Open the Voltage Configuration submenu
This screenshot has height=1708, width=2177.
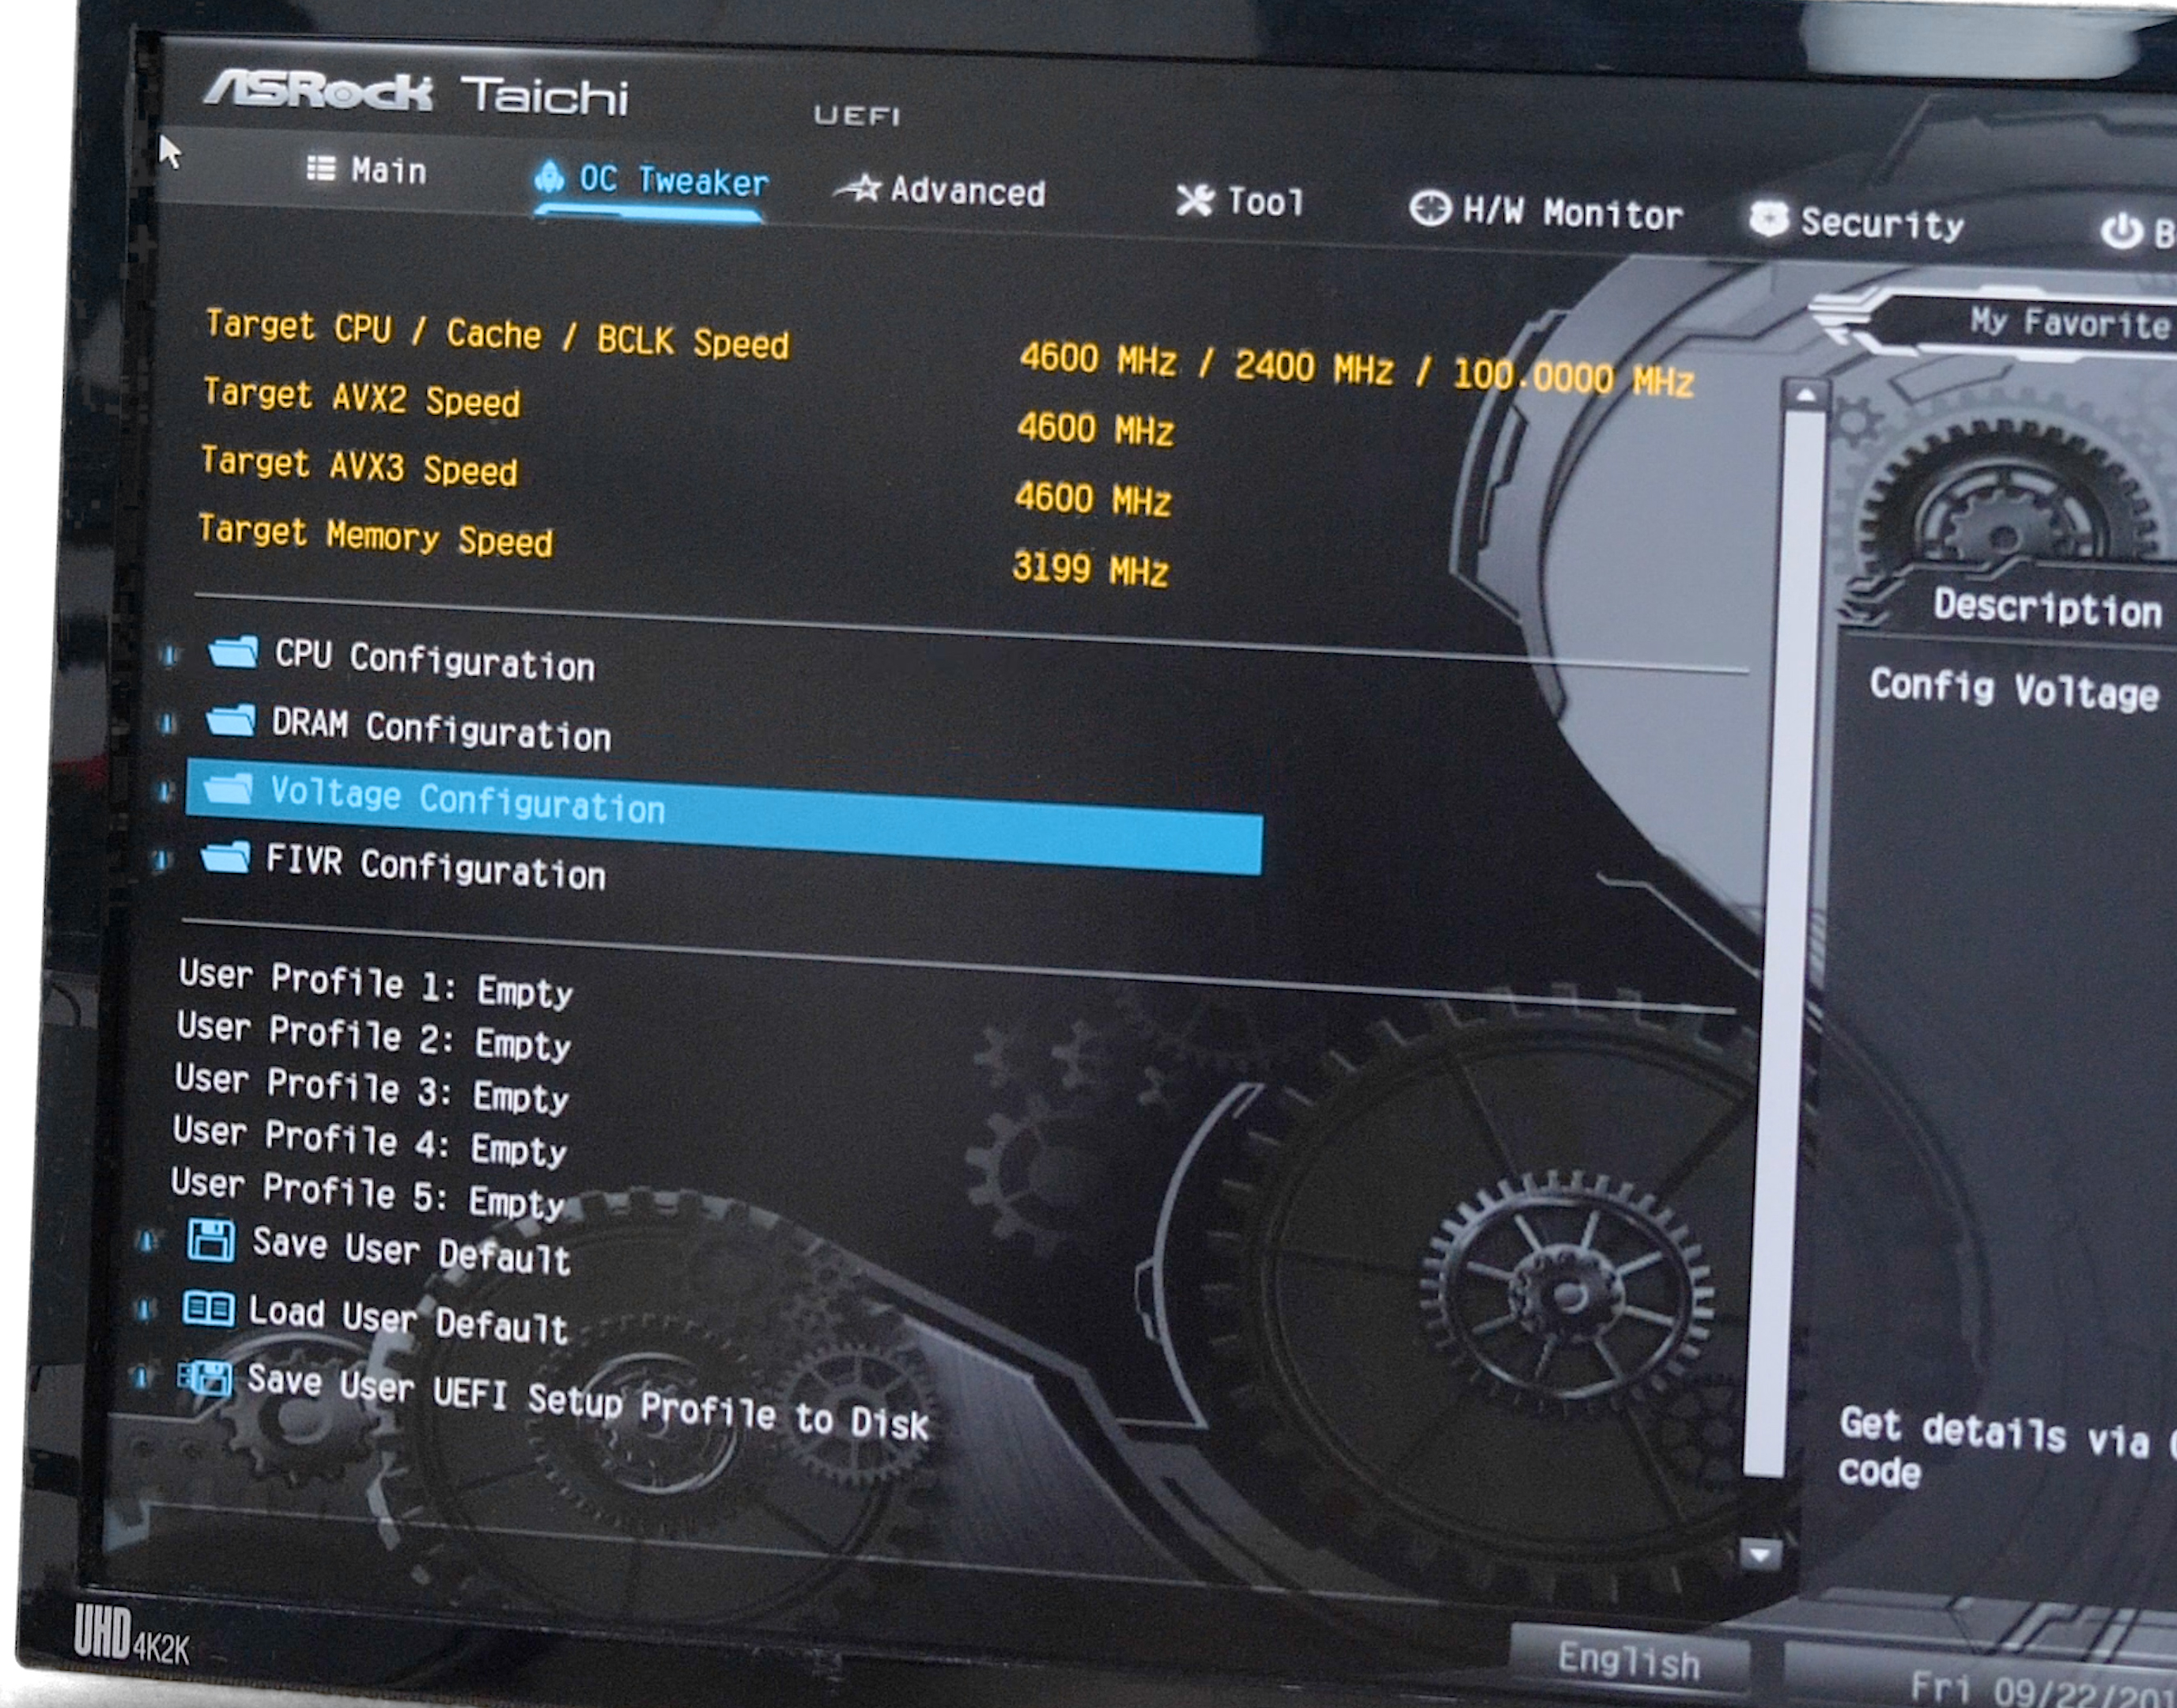(x=467, y=800)
